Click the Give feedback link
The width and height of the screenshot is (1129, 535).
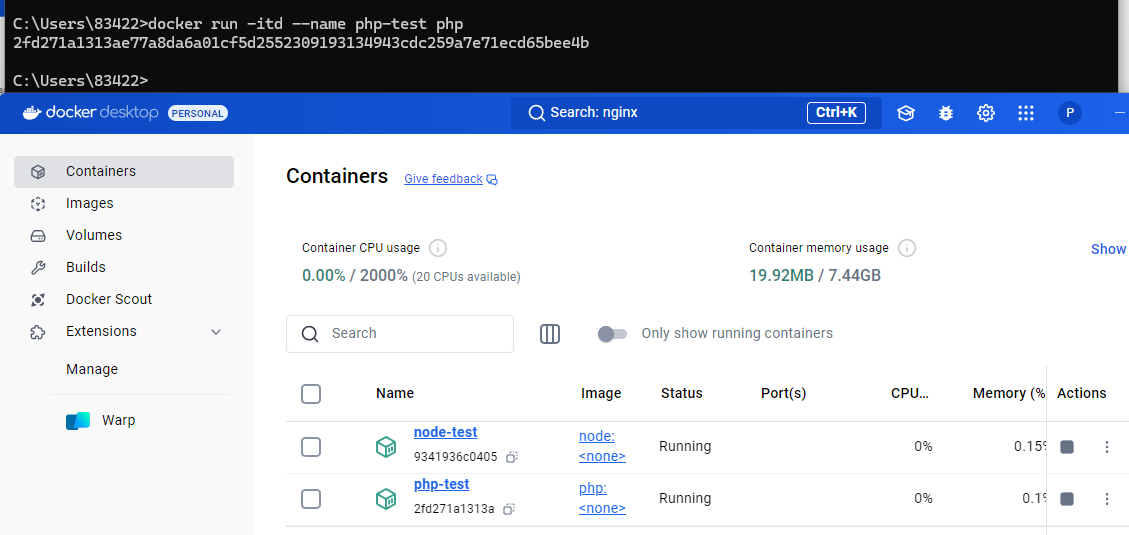point(443,179)
